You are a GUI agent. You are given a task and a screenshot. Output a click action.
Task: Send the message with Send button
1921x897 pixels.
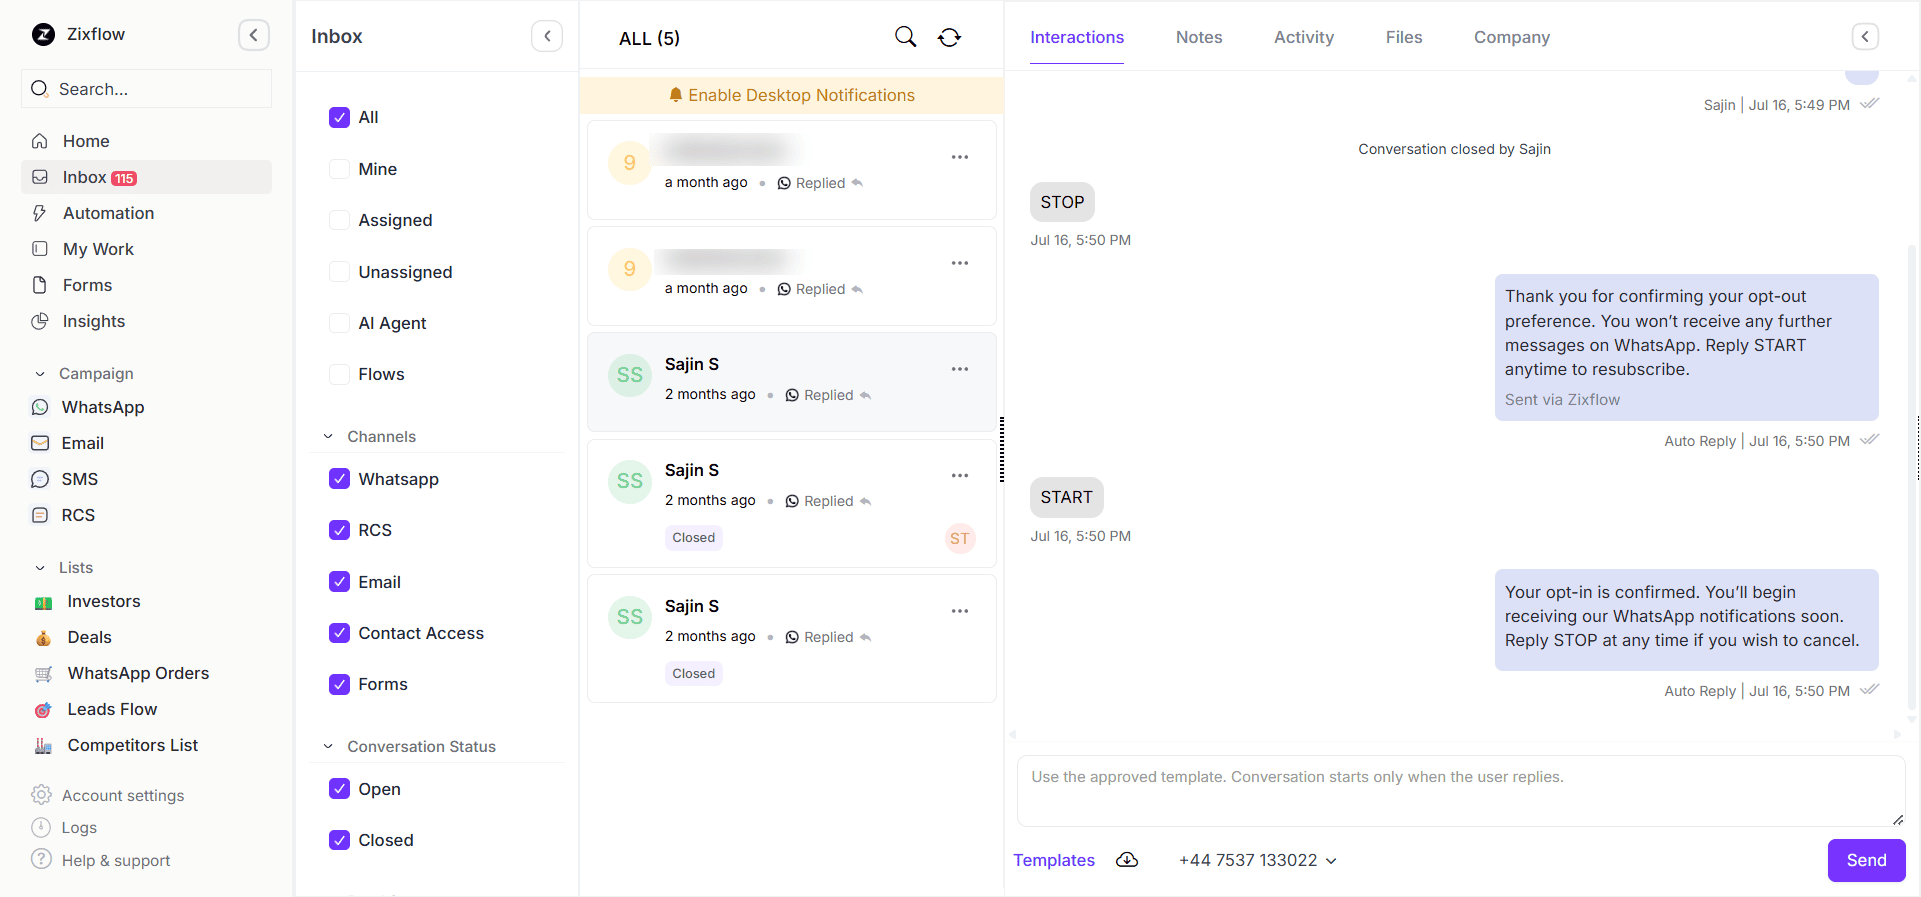[1866, 860]
